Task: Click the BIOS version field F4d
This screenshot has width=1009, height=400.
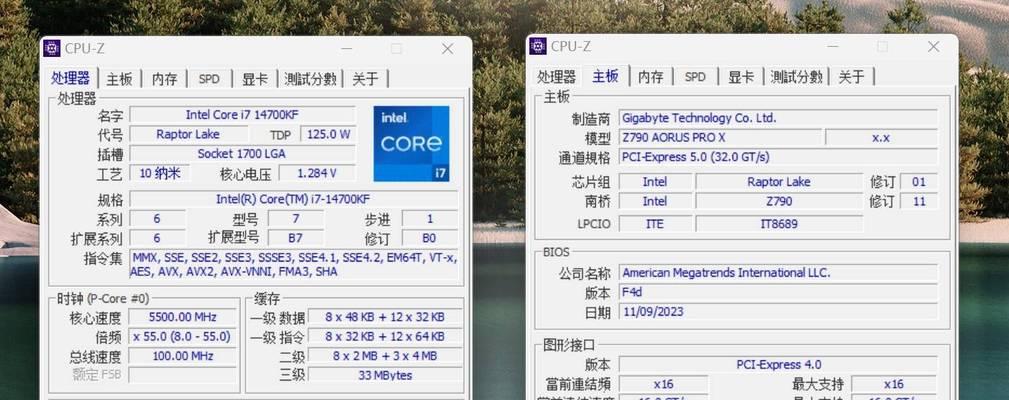Action: pos(778,292)
